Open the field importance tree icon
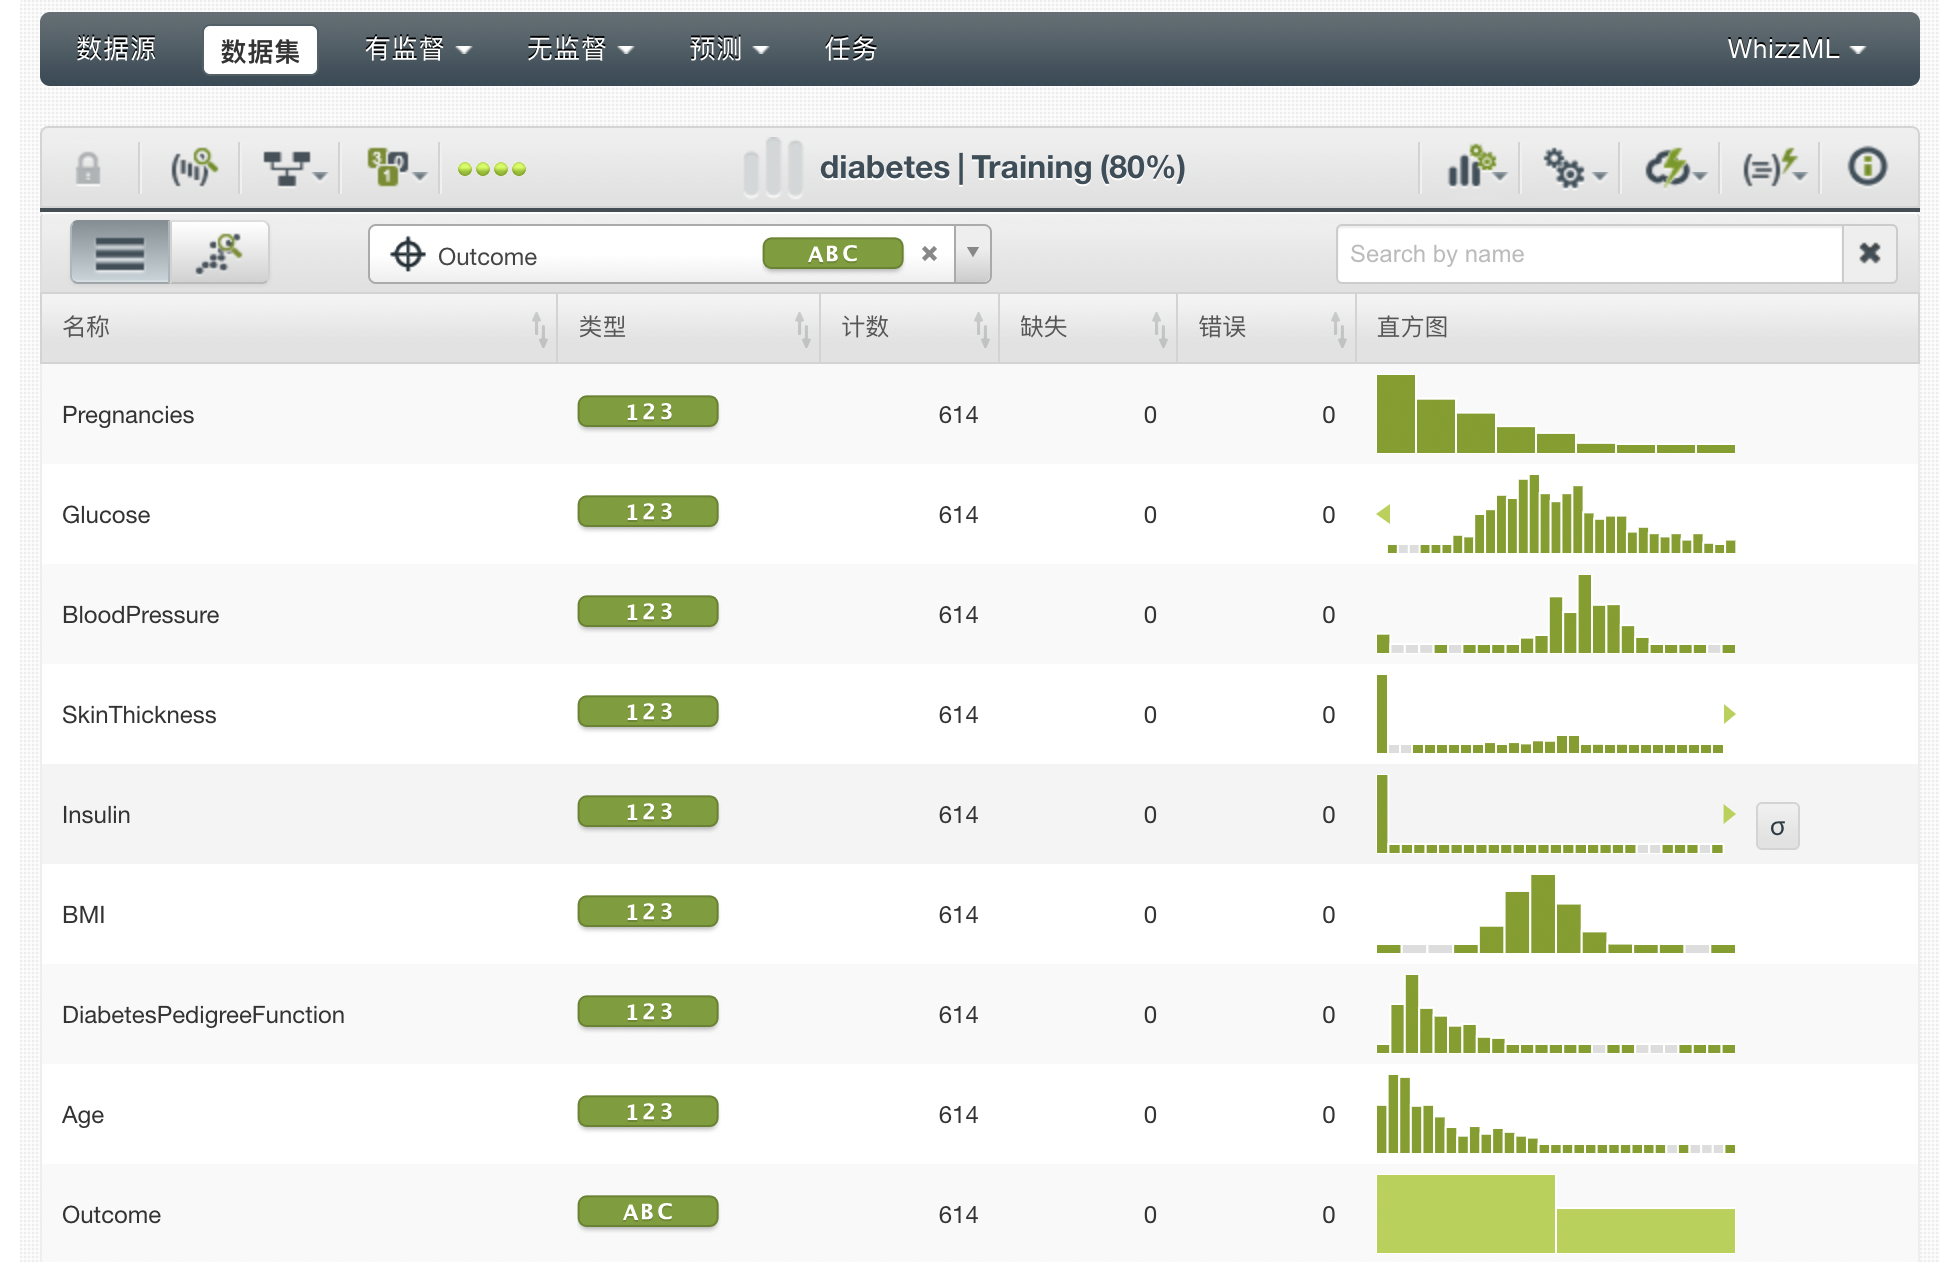Screen dimensions: 1952x1262 click(x=285, y=167)
